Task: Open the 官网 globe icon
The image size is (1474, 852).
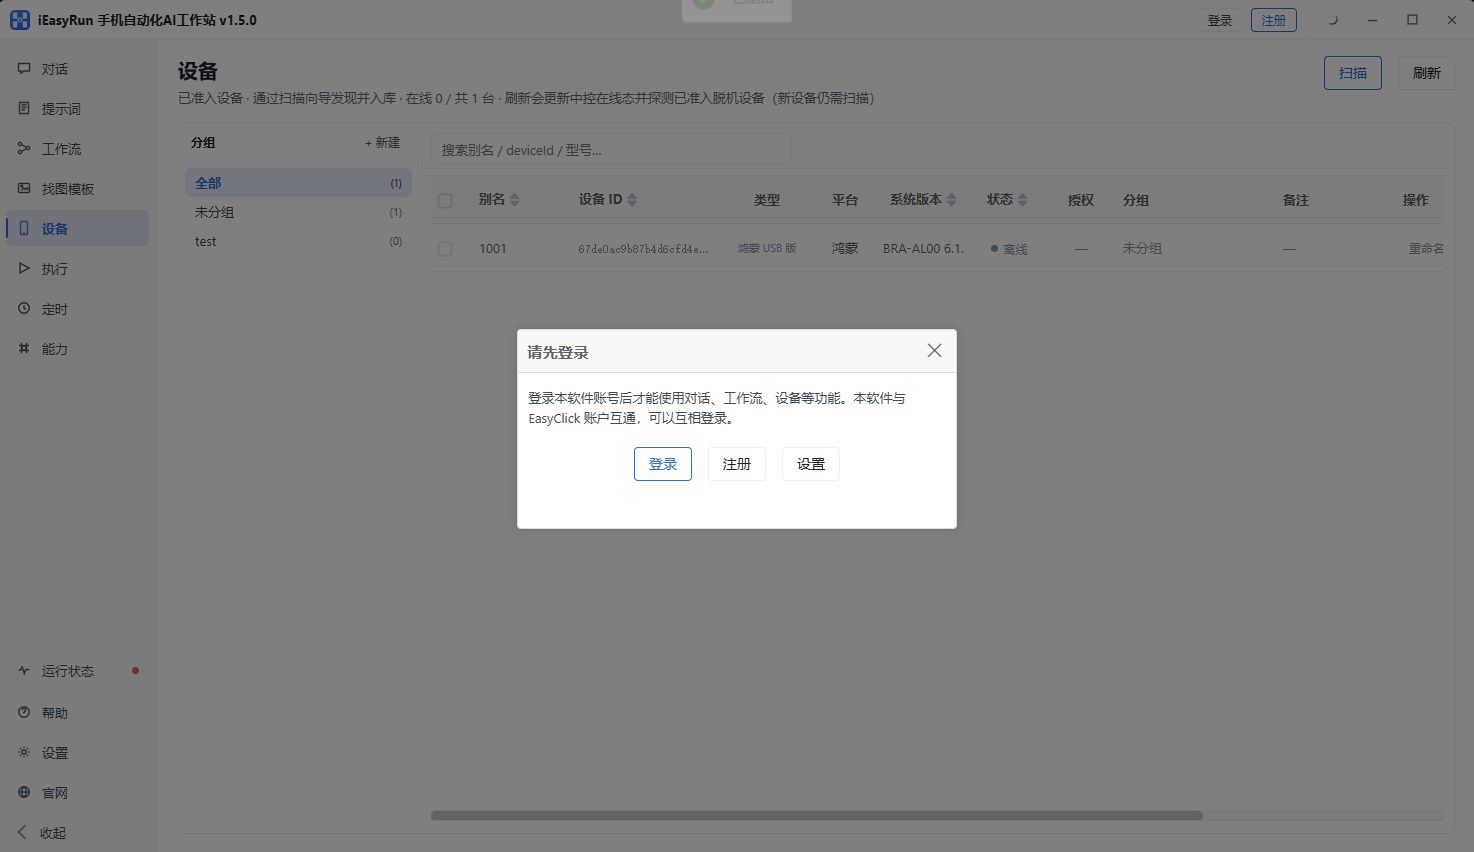Action: 24,792
